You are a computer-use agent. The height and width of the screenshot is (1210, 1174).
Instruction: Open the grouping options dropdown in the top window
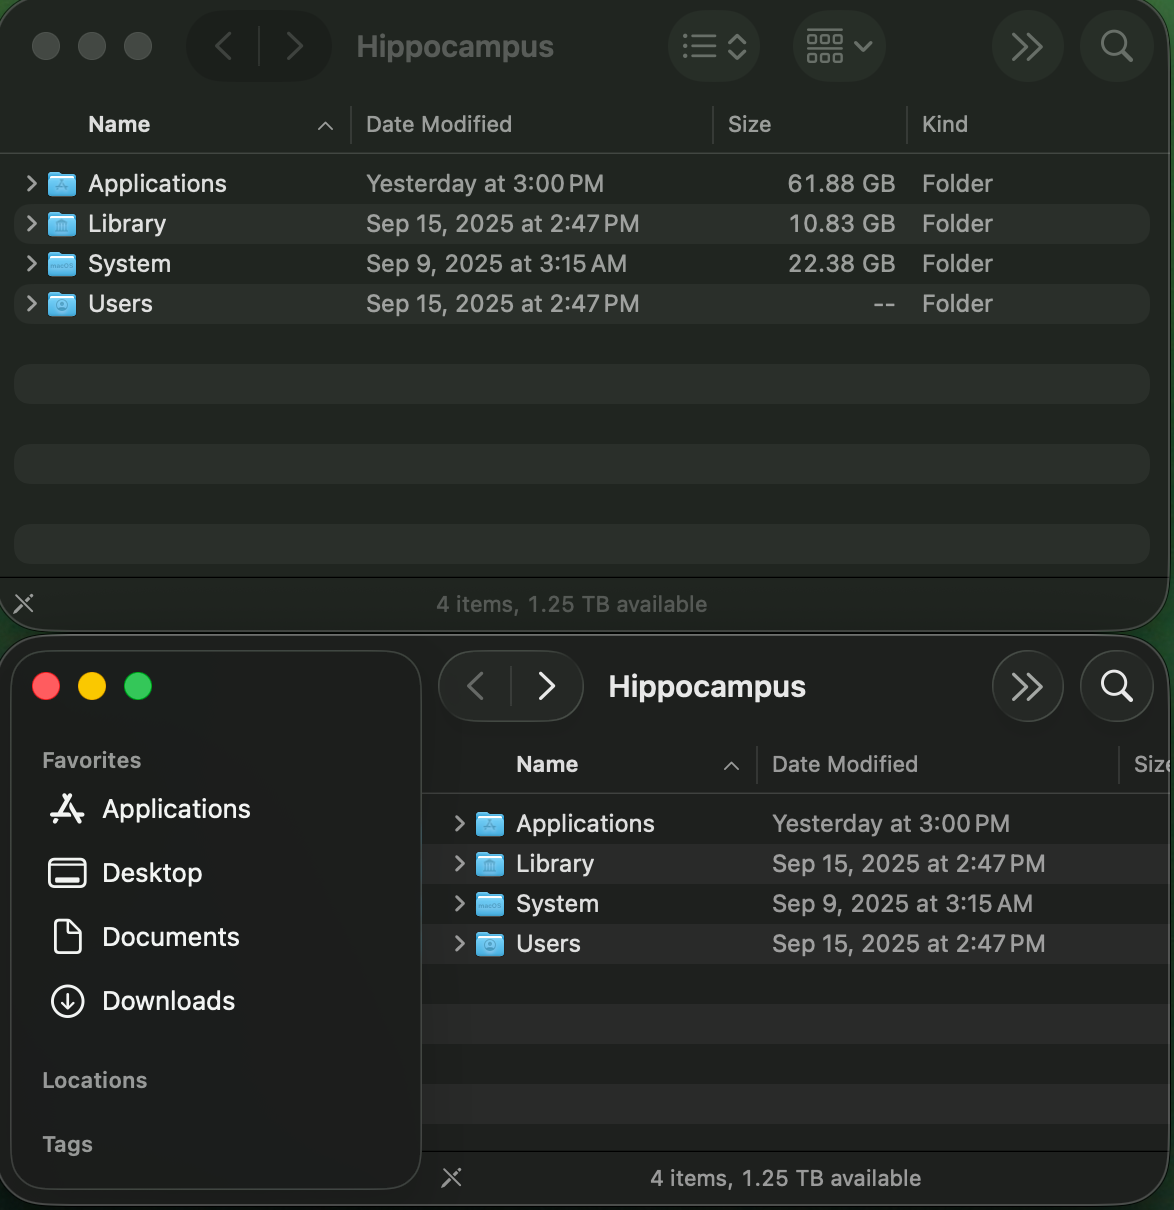click(x=839, y=46)
